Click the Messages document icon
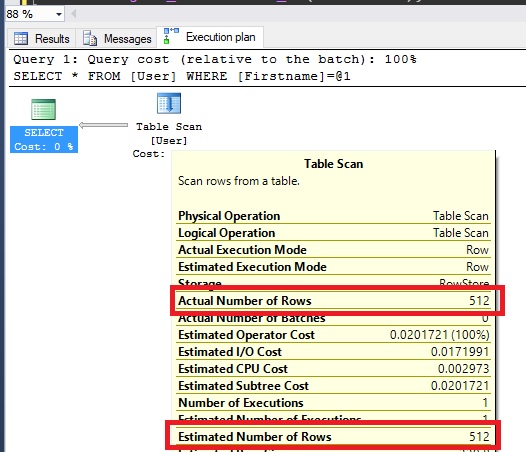The image size is (526, 452). [x=90, y=38]
